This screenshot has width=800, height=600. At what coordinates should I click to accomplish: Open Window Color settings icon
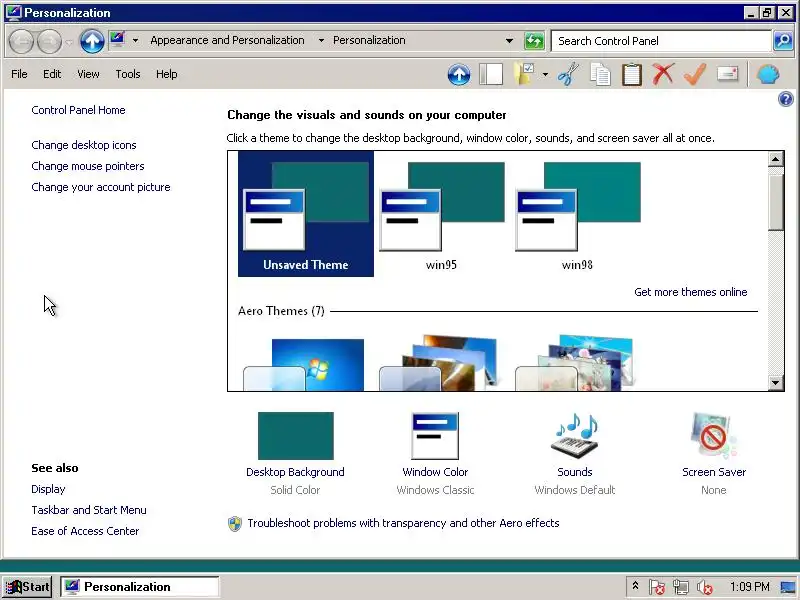[435, 436]
